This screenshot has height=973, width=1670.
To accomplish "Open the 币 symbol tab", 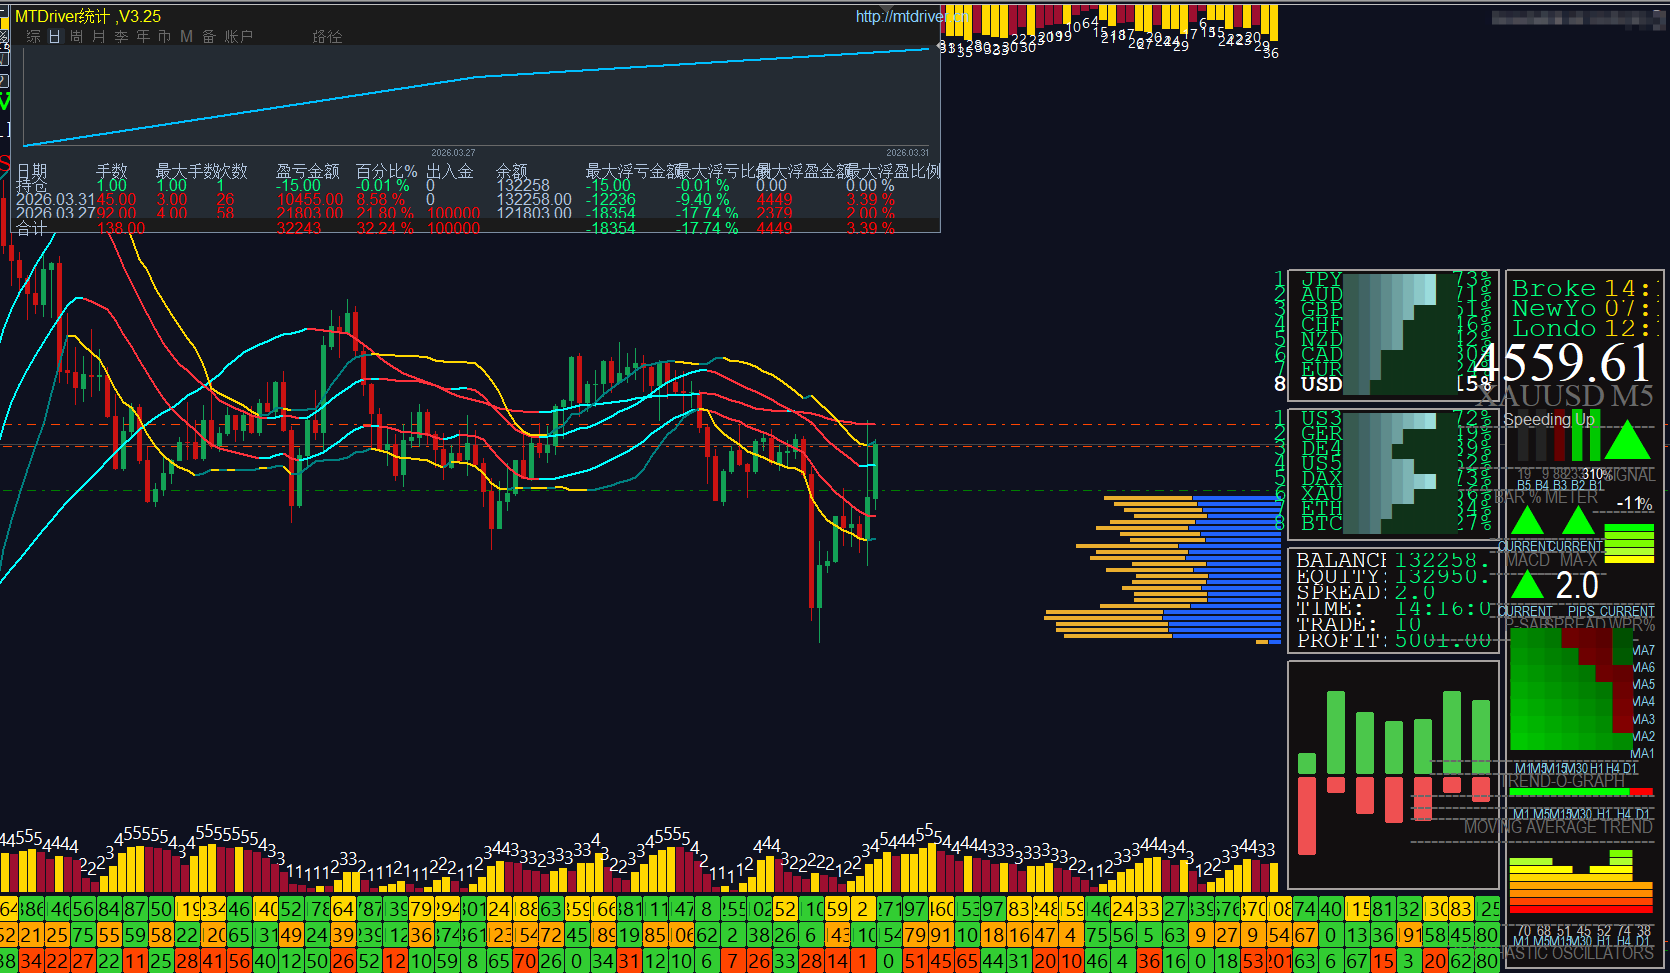I will (164, 37).
